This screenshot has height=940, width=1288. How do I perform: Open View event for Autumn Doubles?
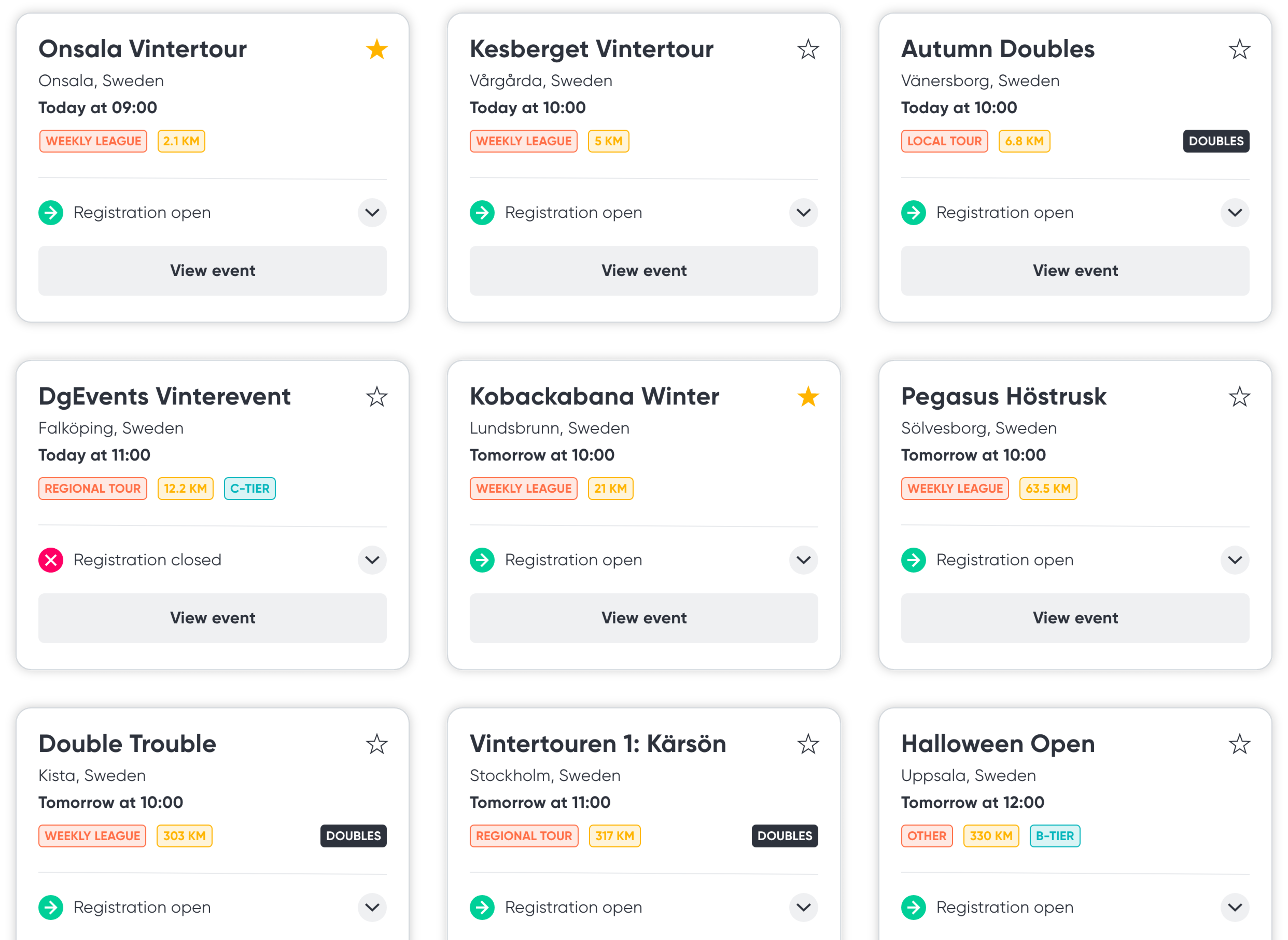click(1075, 271)
